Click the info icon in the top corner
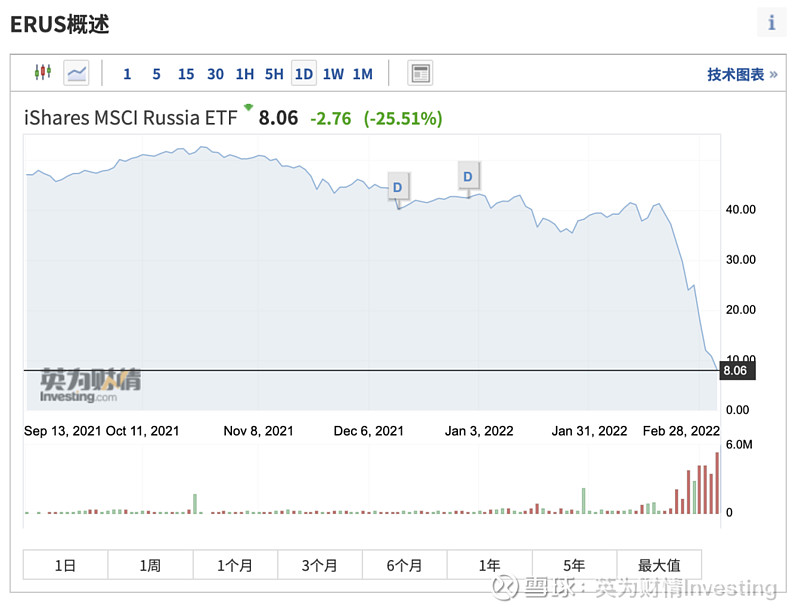Screen dimensions: 800x612 [x=771, y=22]
